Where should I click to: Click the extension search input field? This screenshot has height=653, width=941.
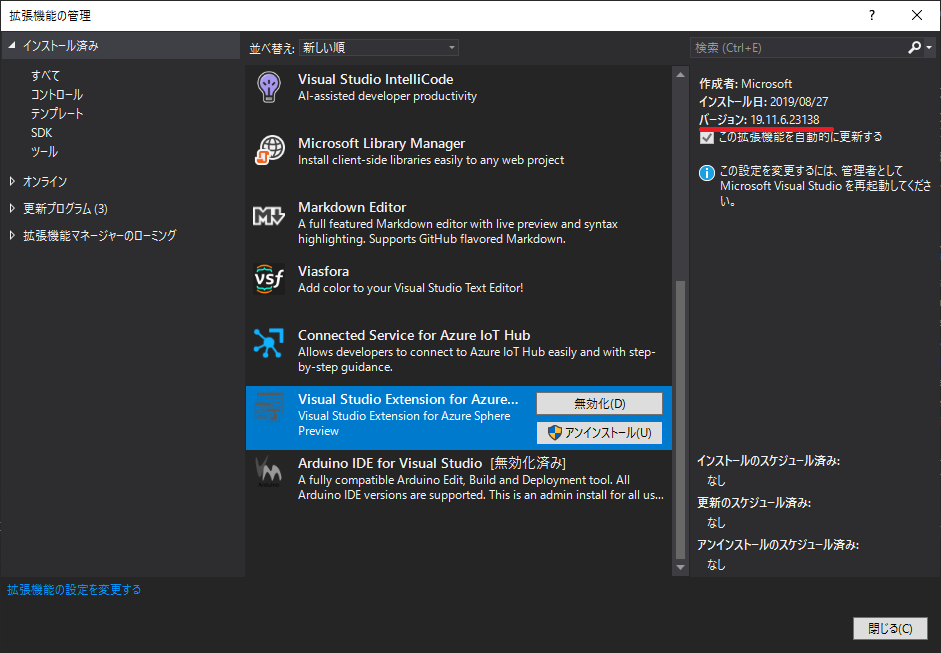tap(799, 47)
